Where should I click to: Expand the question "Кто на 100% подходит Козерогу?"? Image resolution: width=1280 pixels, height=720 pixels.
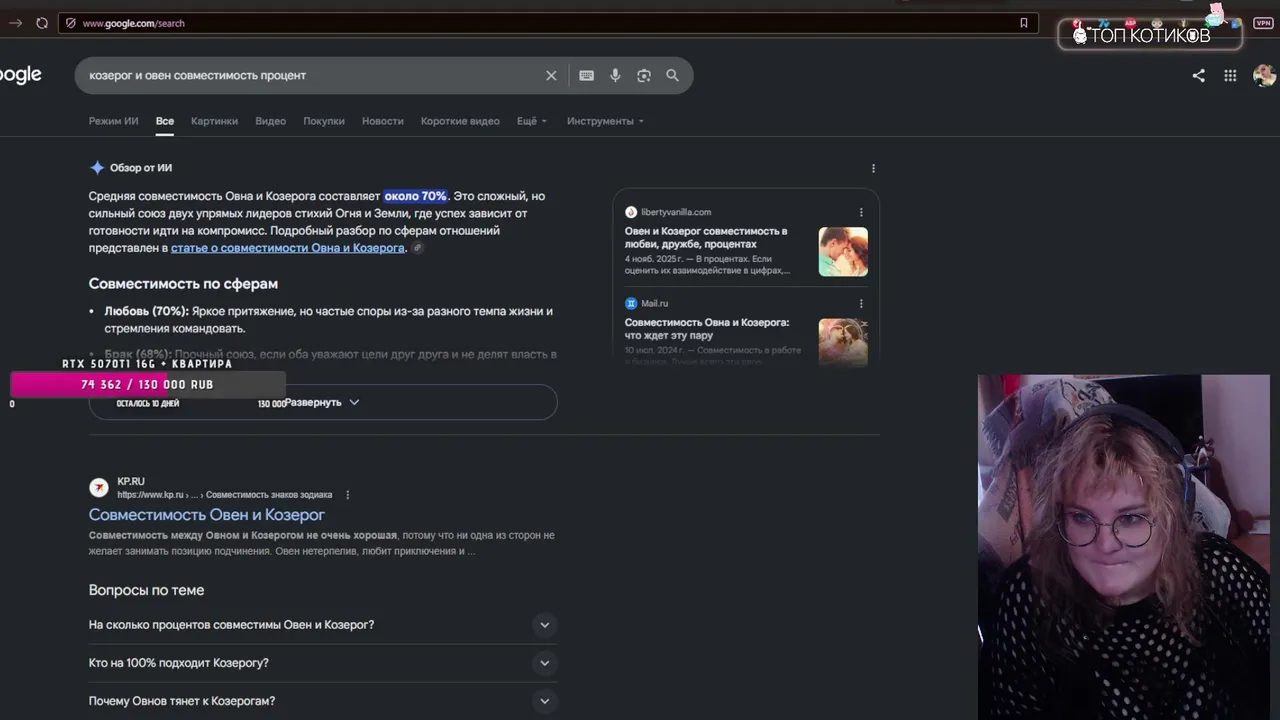(x=323, y=663)
